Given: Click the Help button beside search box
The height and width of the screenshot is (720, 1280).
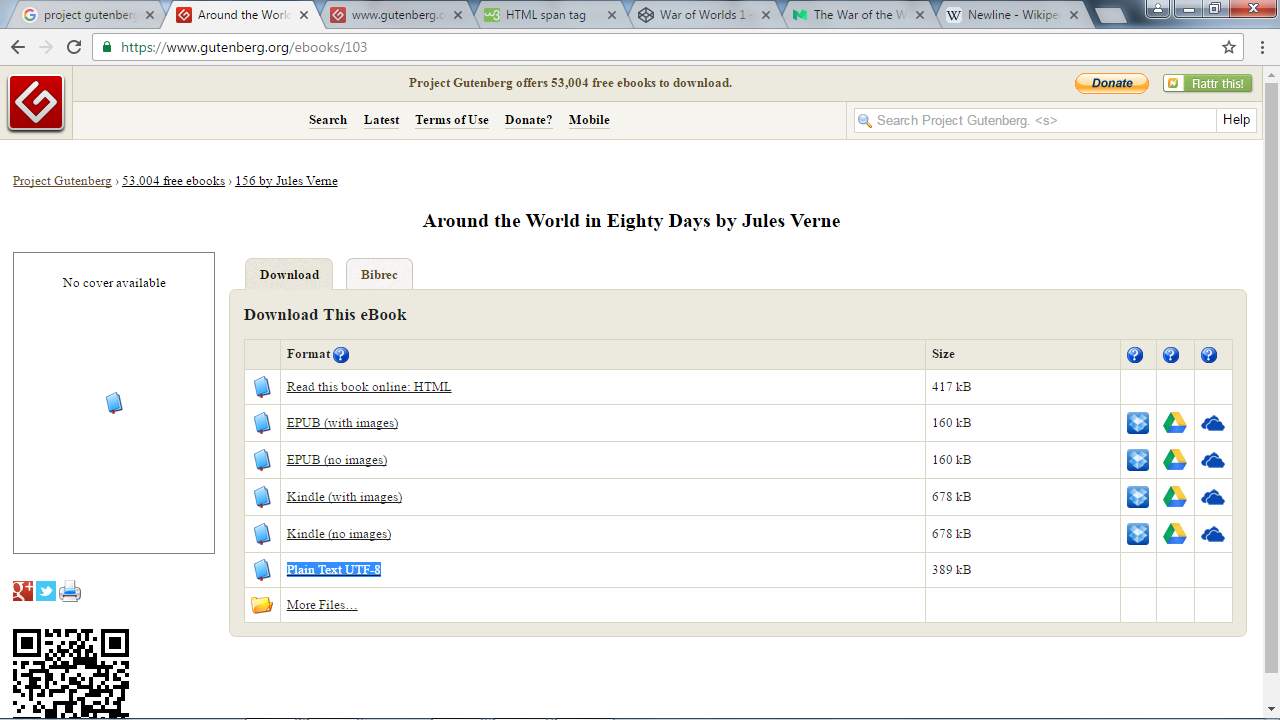Looking at the screenshot, I should coord(1236,120).
